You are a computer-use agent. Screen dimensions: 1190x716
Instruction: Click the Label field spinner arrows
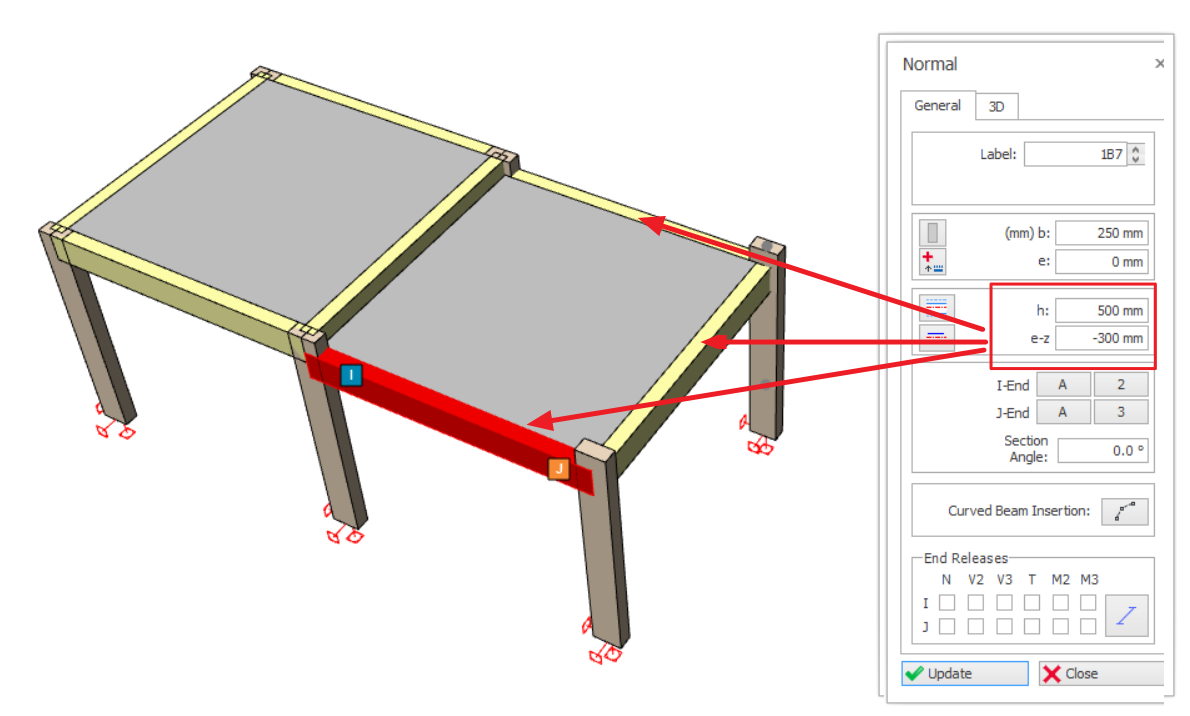[x=1136, y=155]
